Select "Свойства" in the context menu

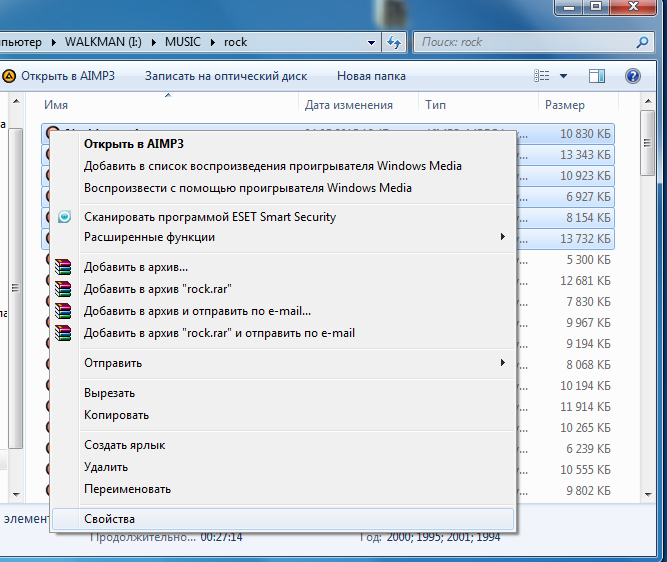[110, 519]
